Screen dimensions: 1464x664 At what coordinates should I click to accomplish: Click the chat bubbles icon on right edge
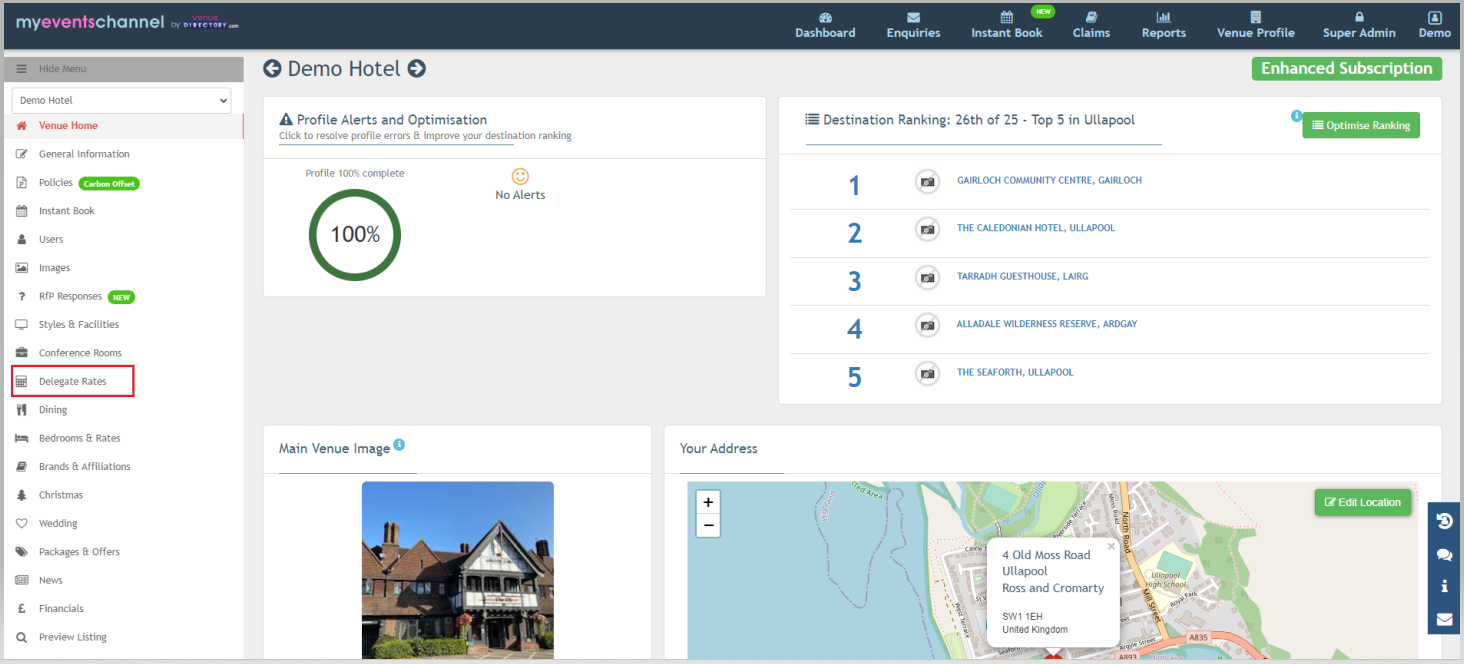tap(1444, 554)
